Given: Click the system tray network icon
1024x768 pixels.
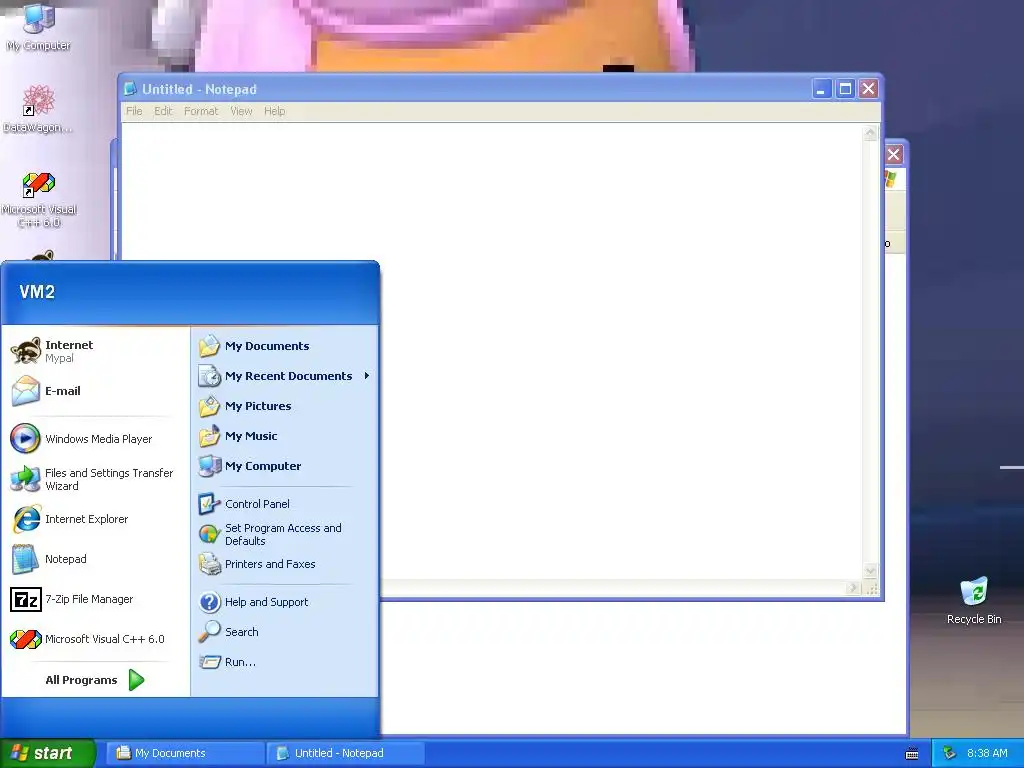Looking at the screenshot, I should tap(949, 753).
